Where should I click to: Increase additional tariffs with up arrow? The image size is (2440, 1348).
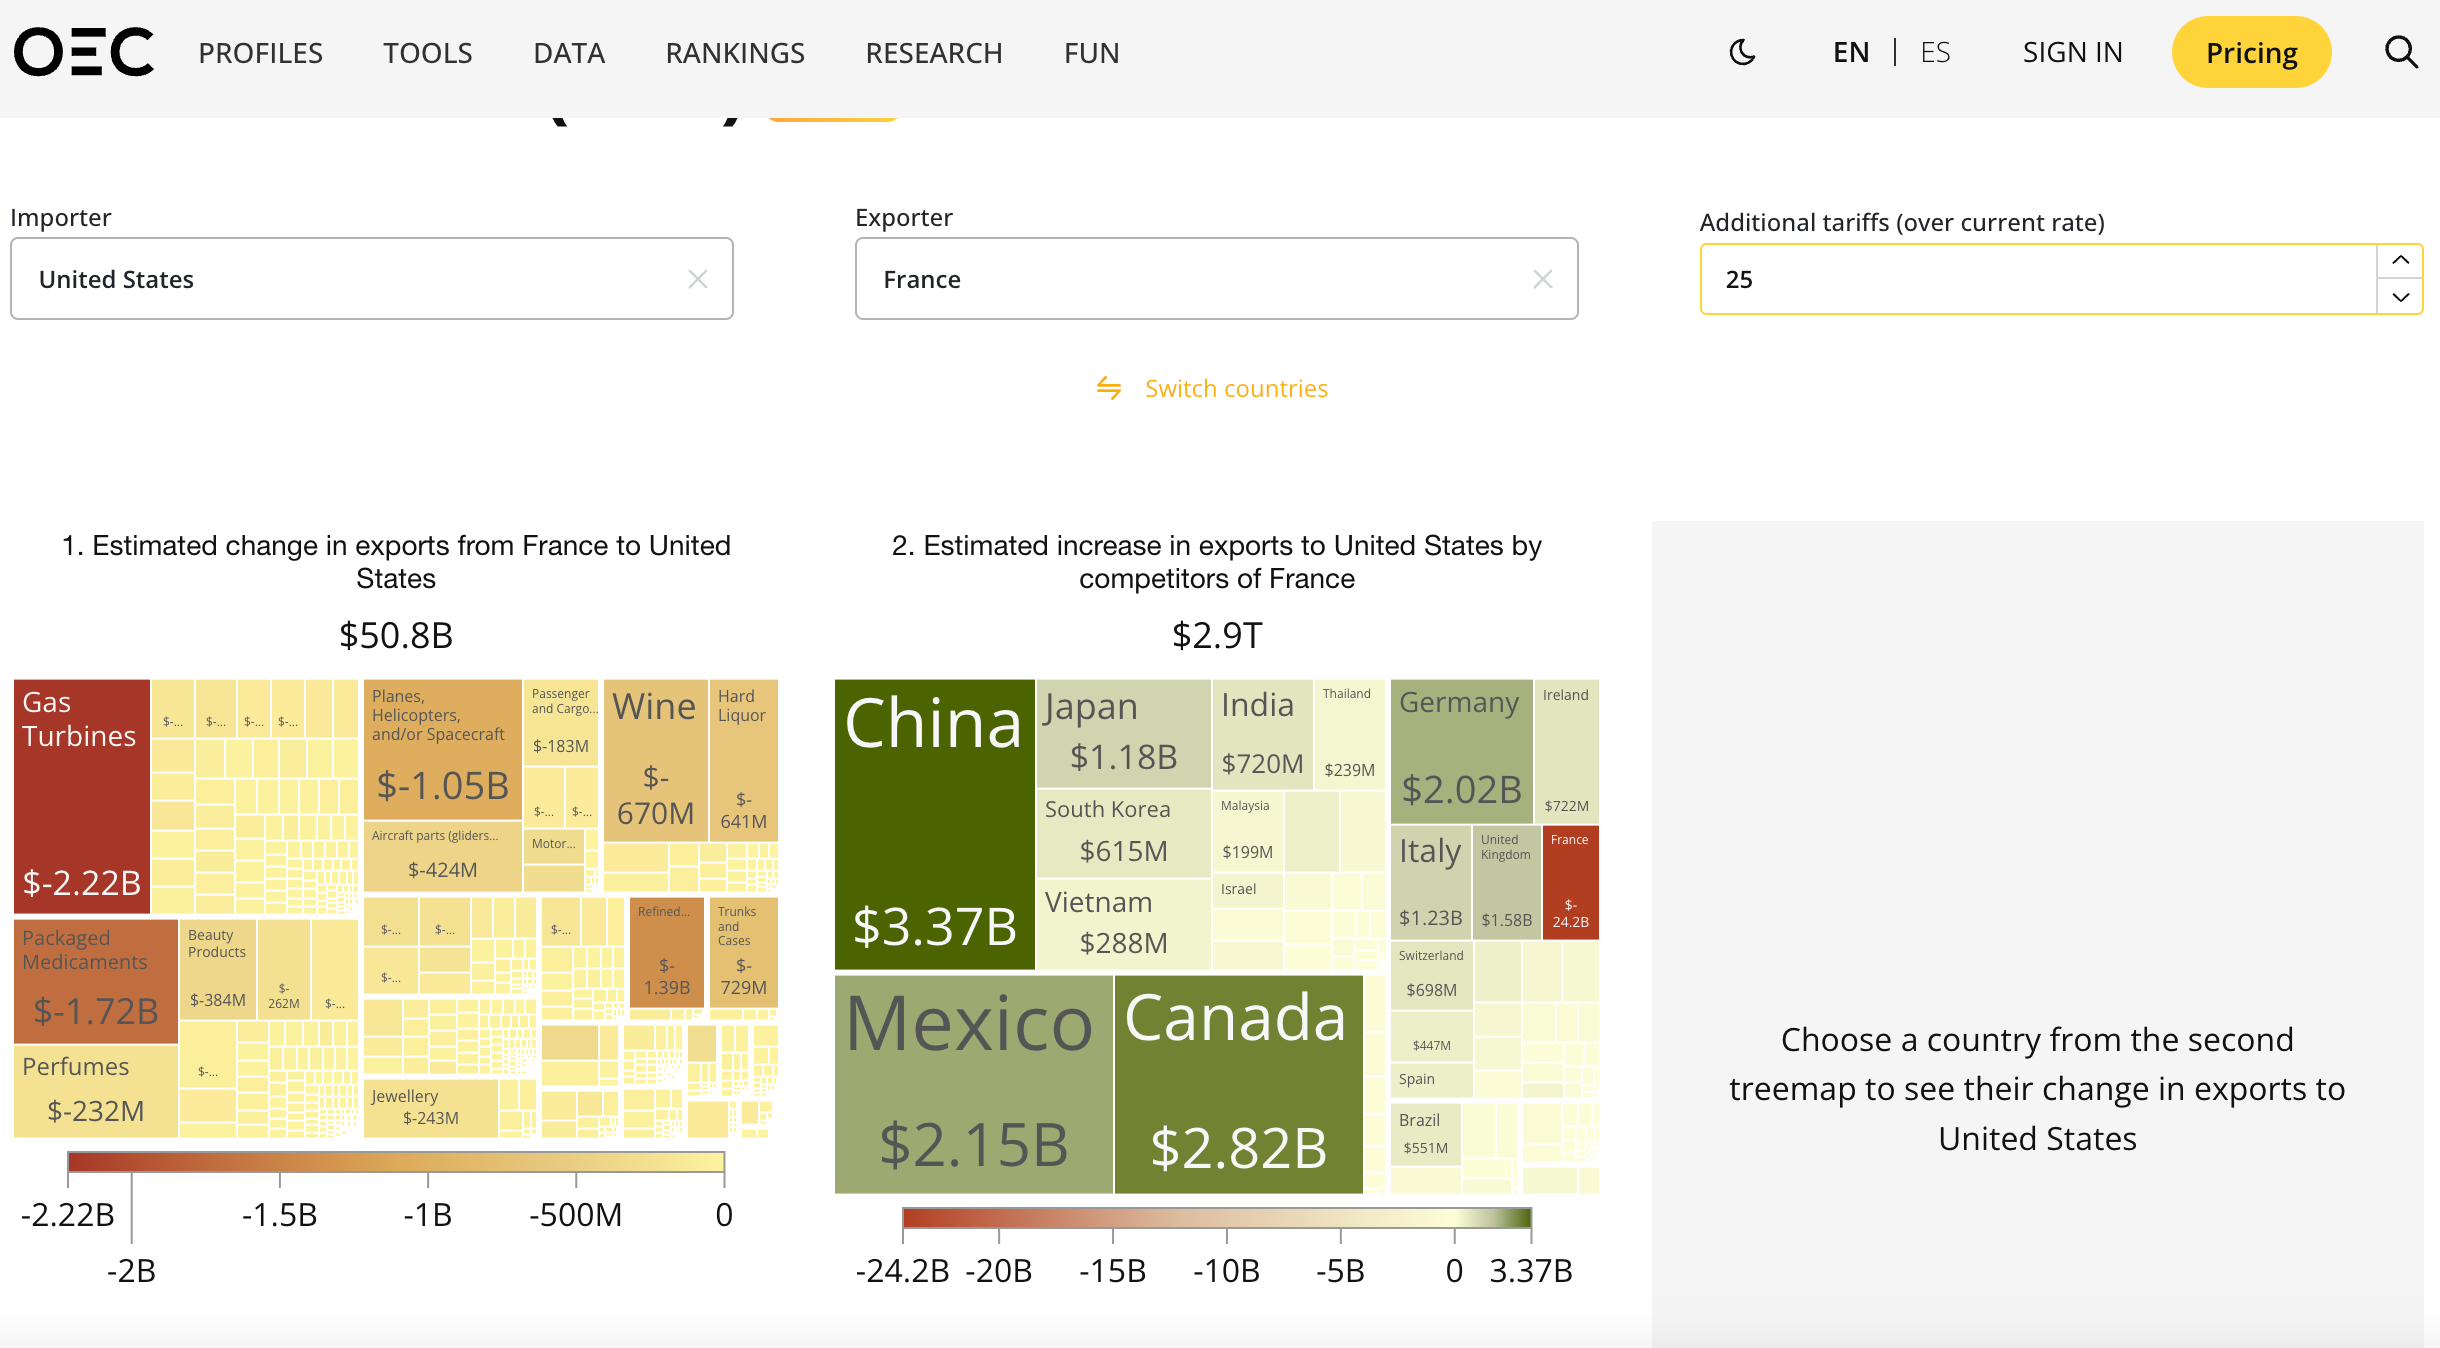(x=2400, y=260)
